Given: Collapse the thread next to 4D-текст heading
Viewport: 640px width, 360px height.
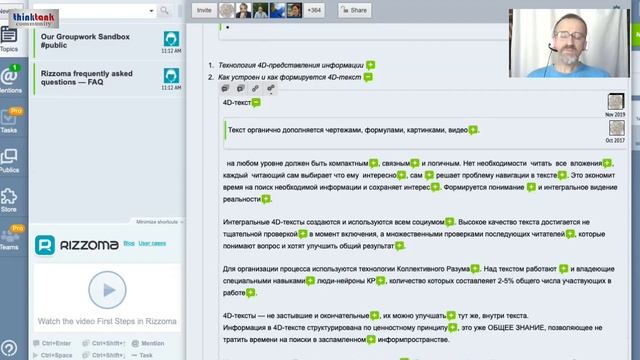Looking at the screenshot, I should [x=256, y=102].
